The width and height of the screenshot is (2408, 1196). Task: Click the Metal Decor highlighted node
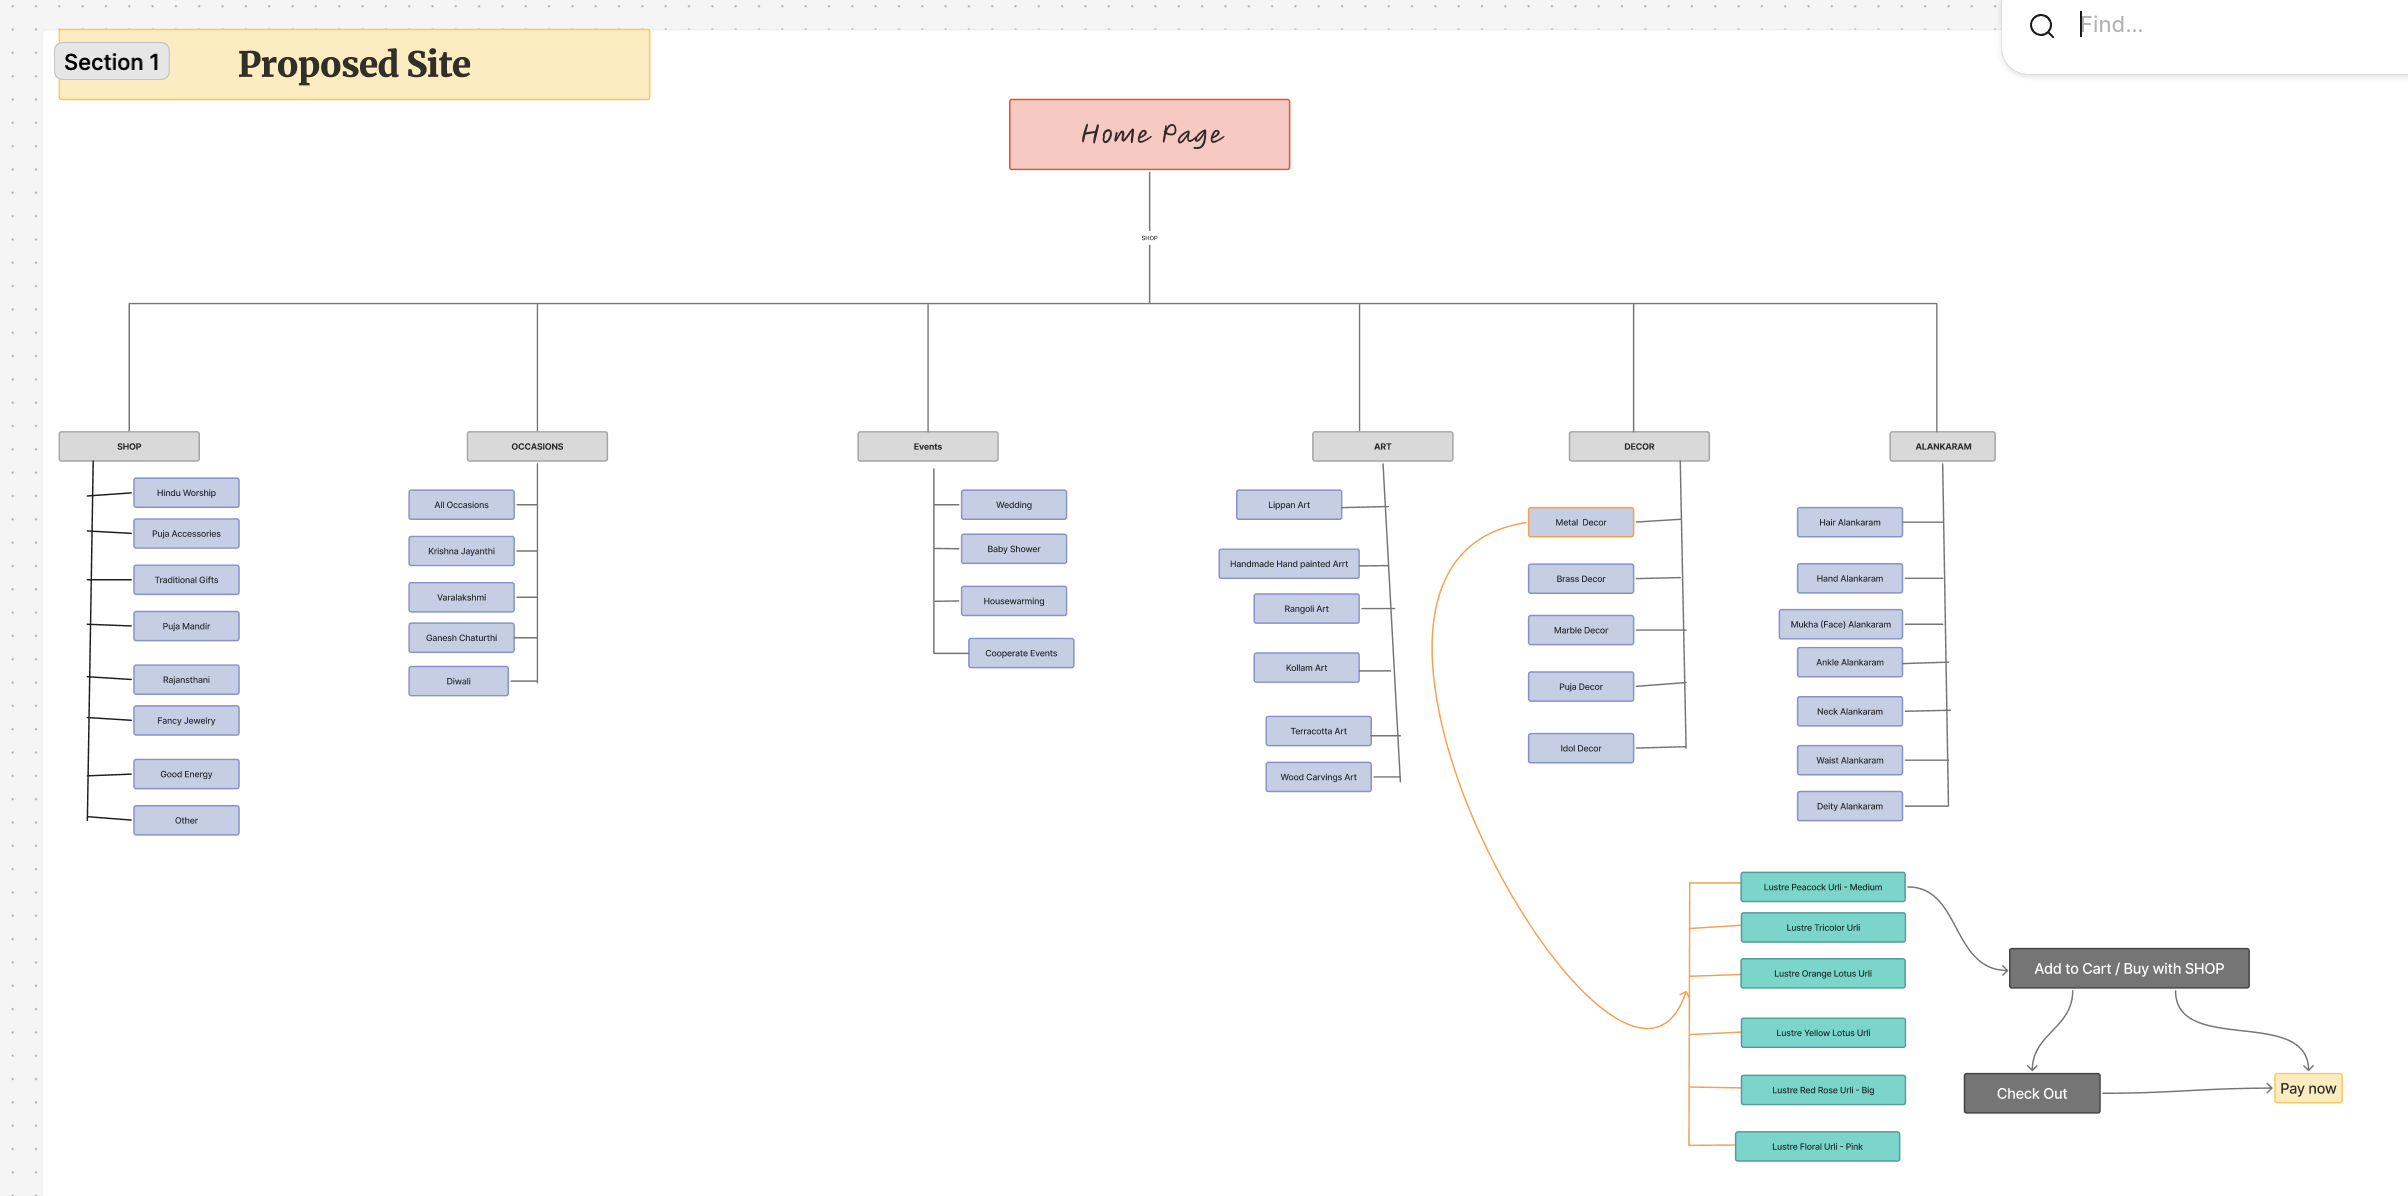tap(1580, 521)
